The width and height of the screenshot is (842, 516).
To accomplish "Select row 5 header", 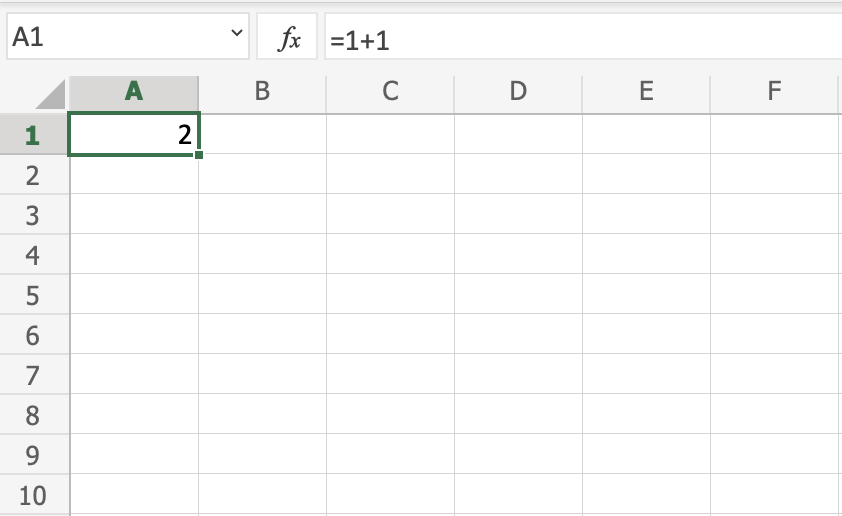I will tap(33, 295).
